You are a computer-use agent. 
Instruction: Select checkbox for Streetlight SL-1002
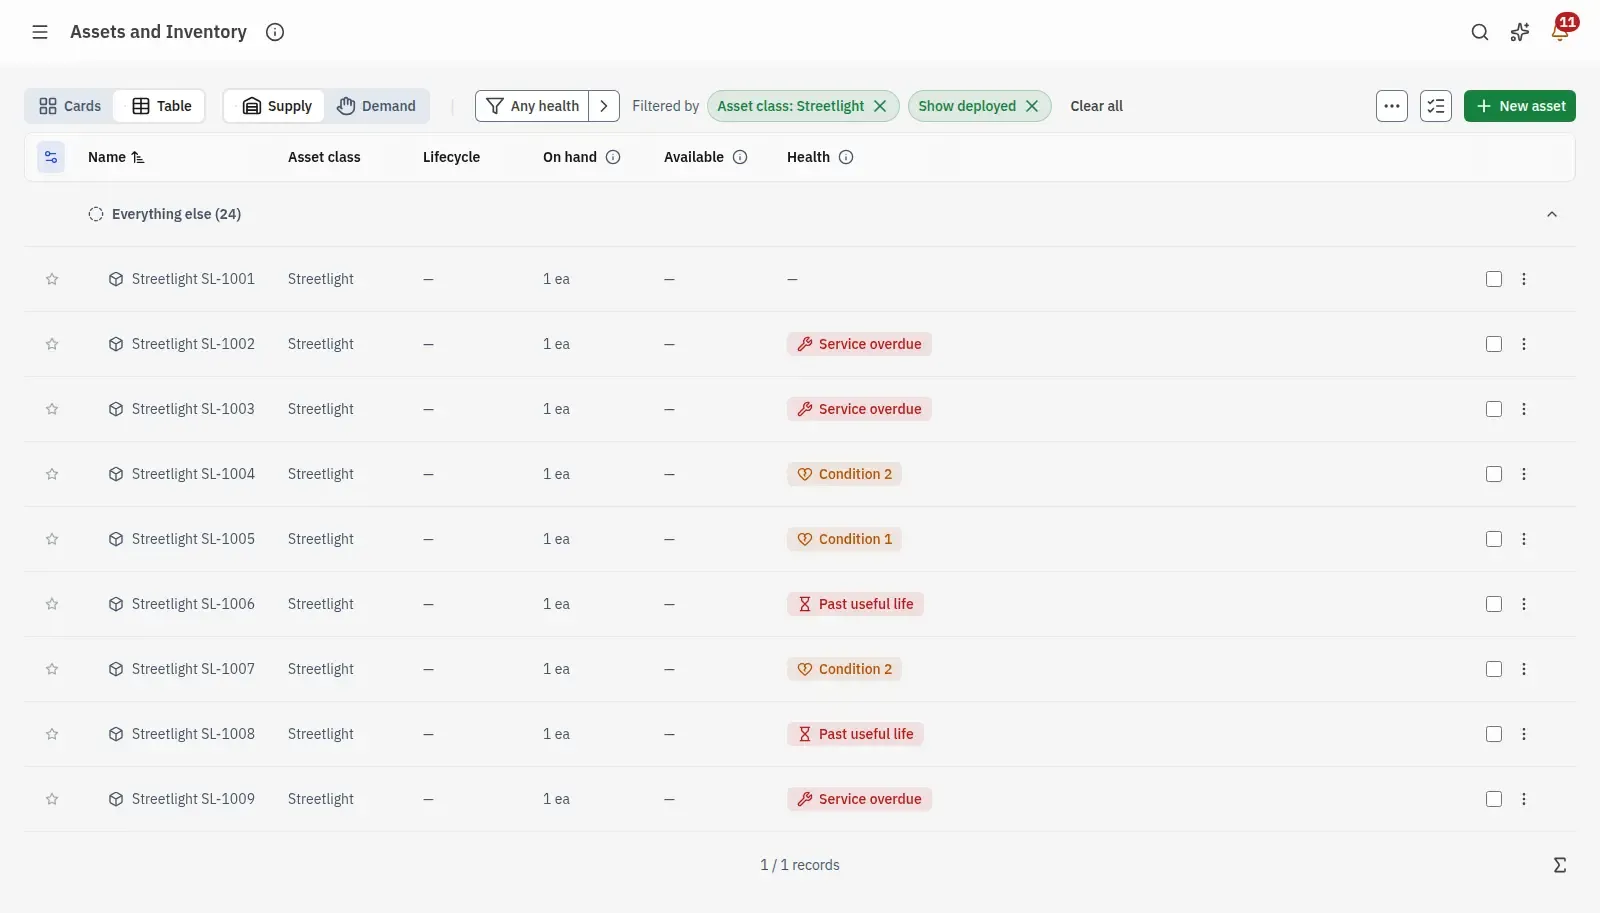point(1494,344)
